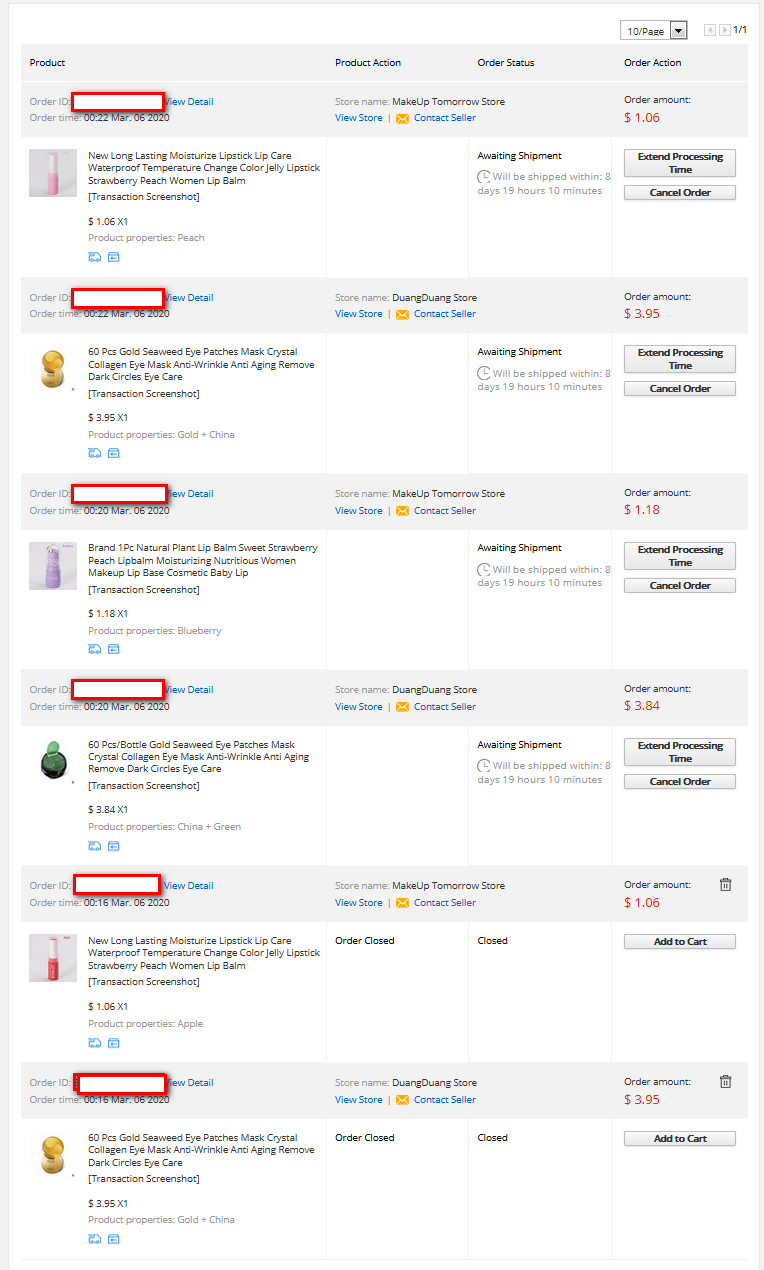Contact Seller for the $1.18 order
Viewport: 764px width, 1270px height.
coord(445,511)
